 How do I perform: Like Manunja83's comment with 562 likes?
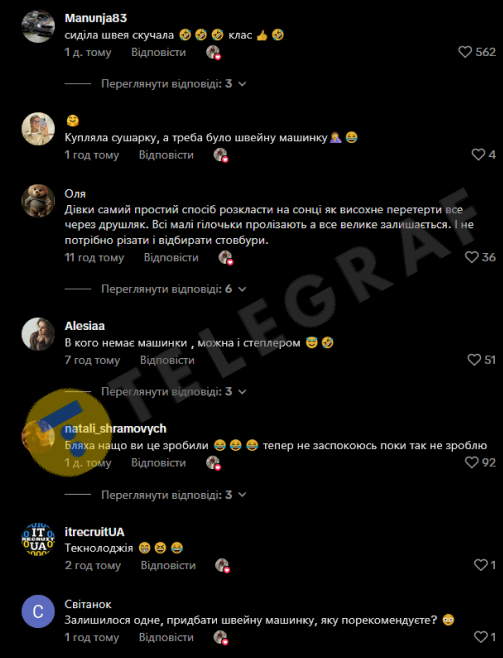click(465, 52)
